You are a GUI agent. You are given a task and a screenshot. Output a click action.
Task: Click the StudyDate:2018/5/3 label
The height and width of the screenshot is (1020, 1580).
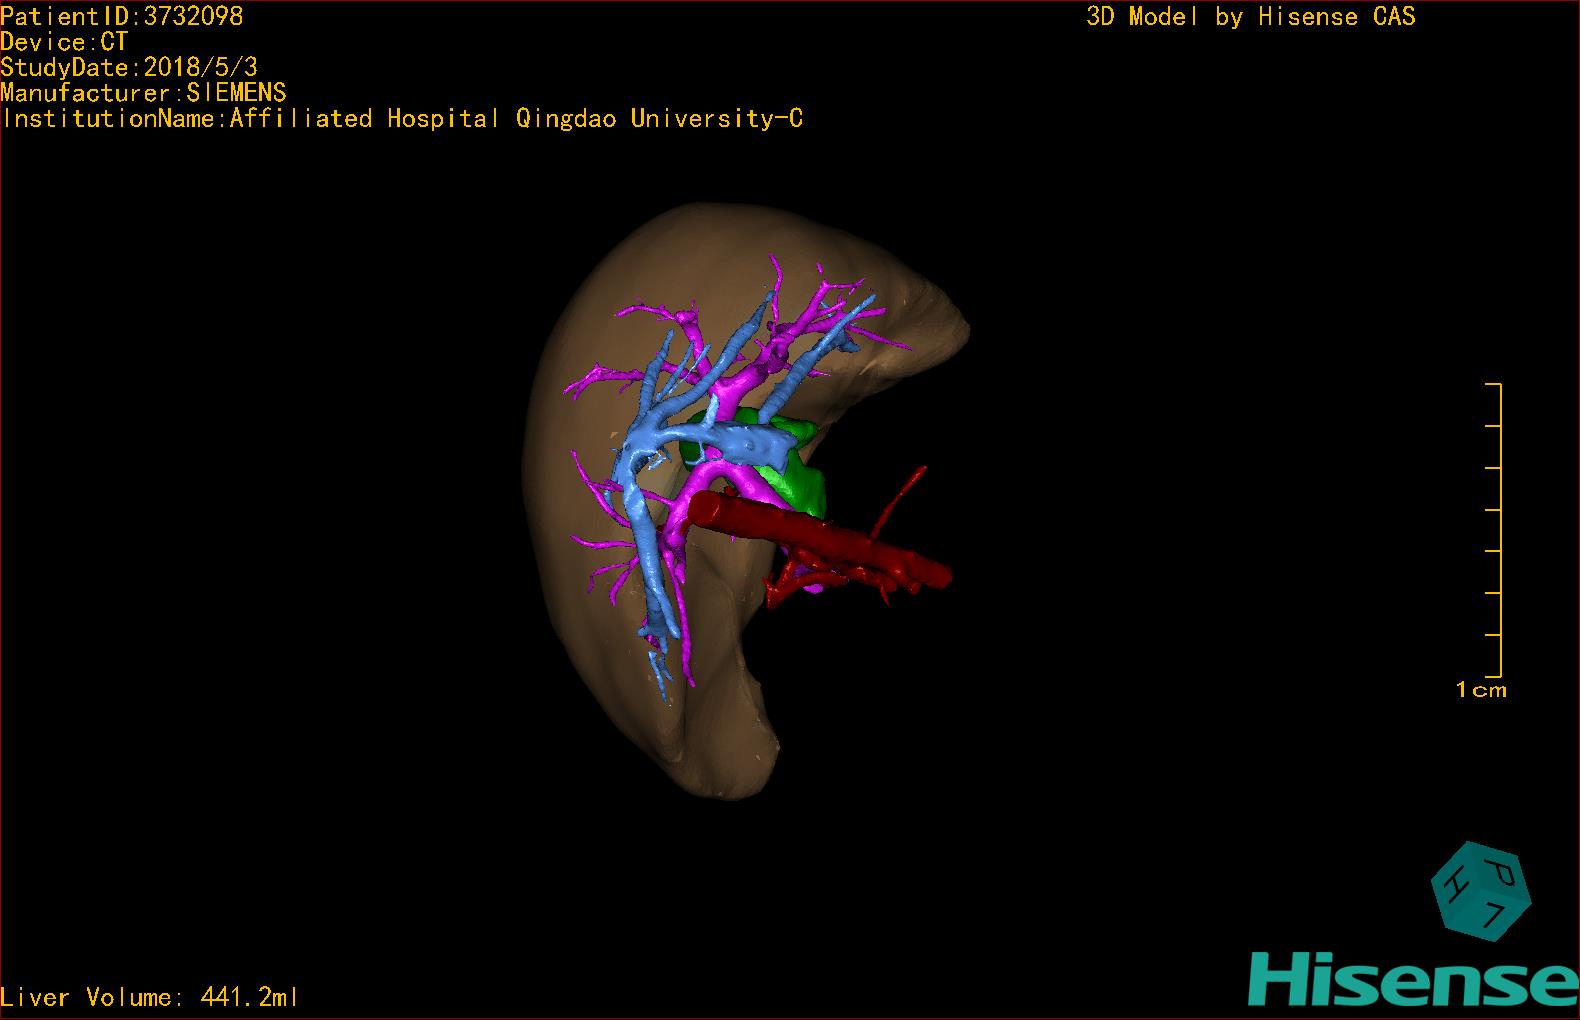tap(129, 67)
